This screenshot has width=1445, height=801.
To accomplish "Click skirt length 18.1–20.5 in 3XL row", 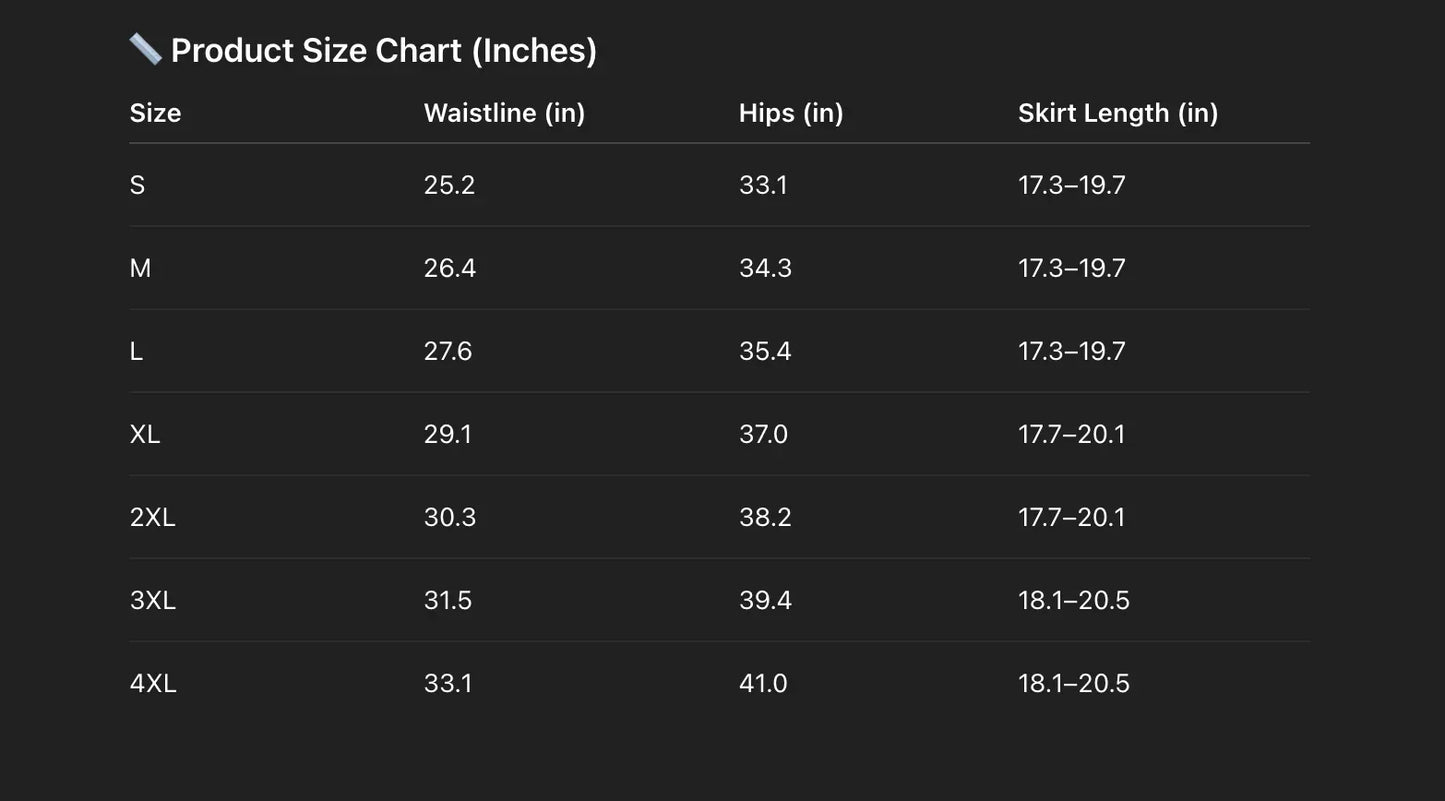I will tap(1073, 600).
